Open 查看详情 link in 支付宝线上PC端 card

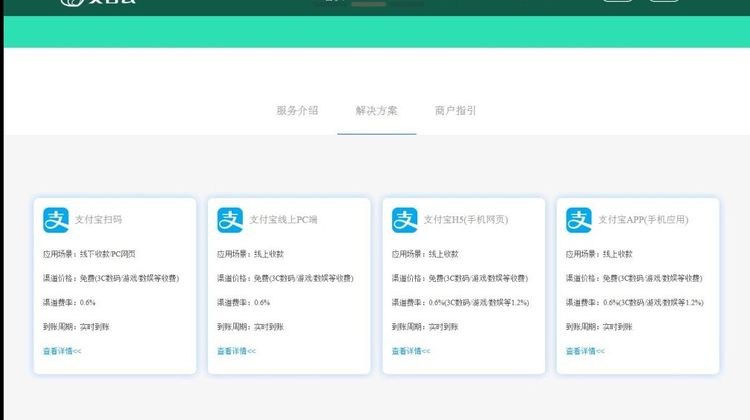point(237,351)
